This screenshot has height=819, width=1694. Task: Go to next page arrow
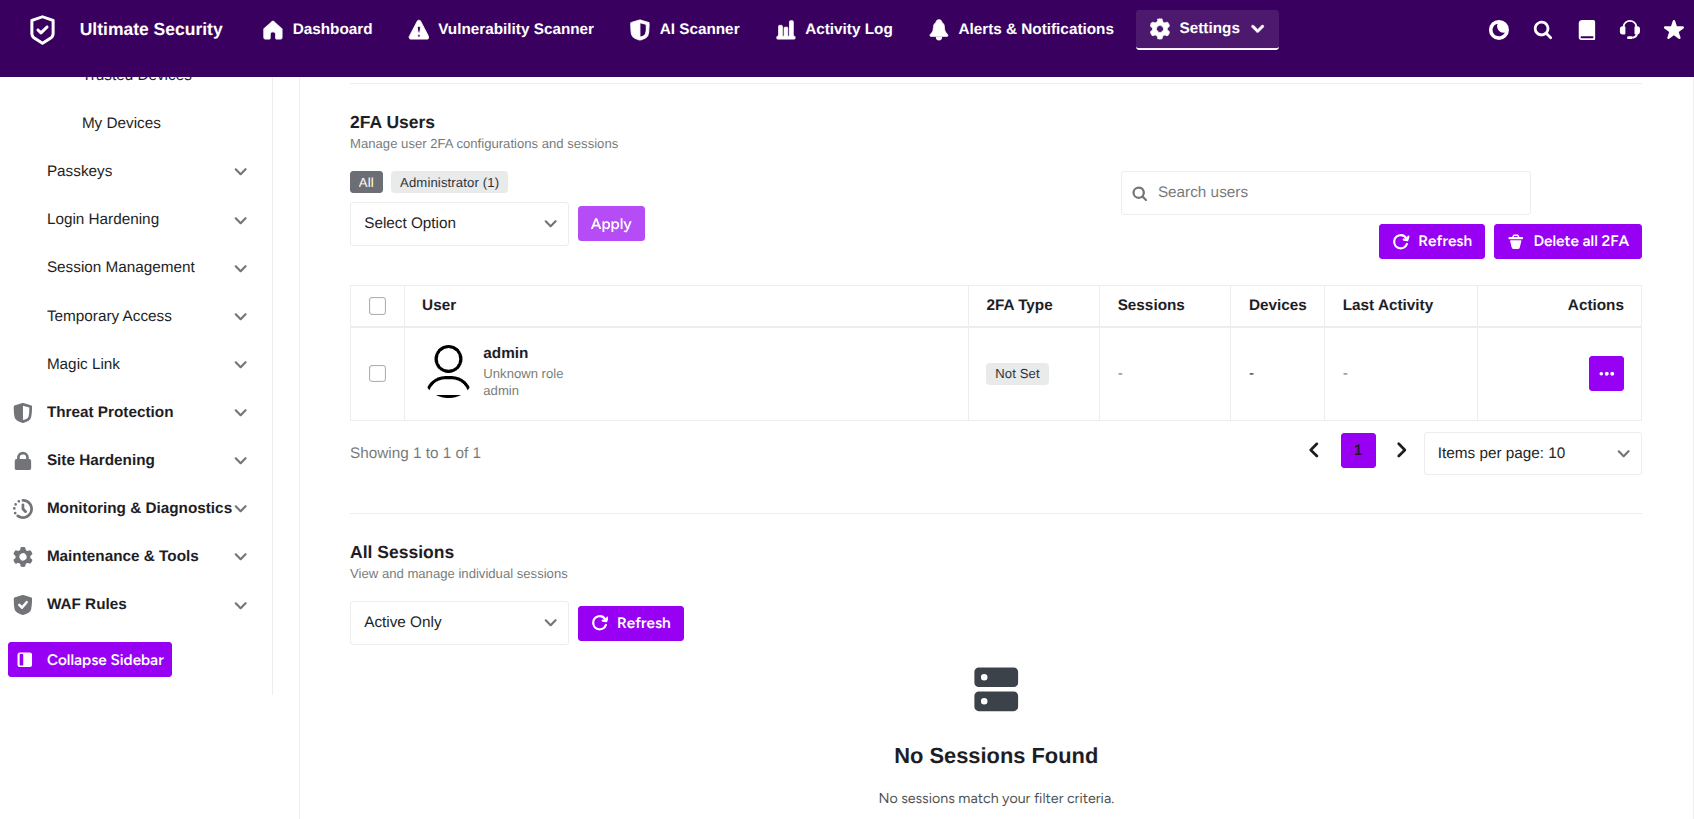(1401, 450)
